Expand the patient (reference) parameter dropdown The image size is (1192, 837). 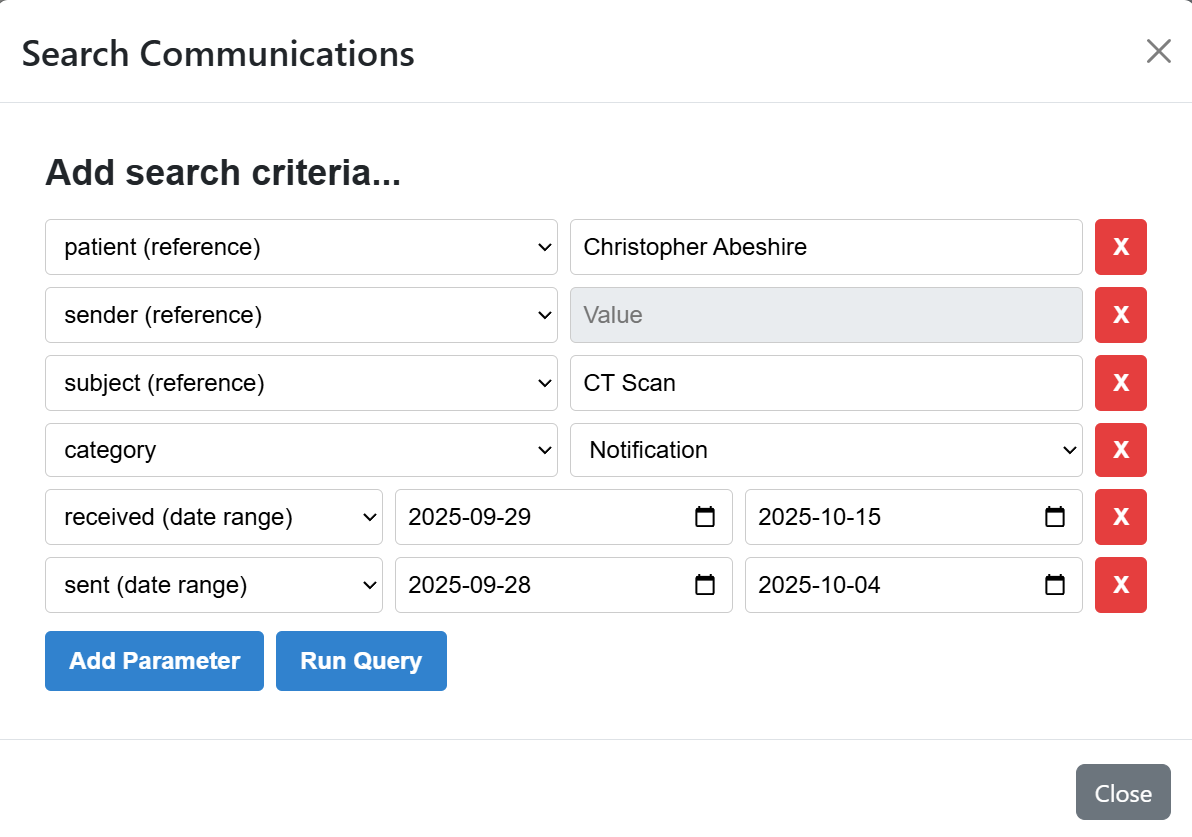[x=300, y=247]
